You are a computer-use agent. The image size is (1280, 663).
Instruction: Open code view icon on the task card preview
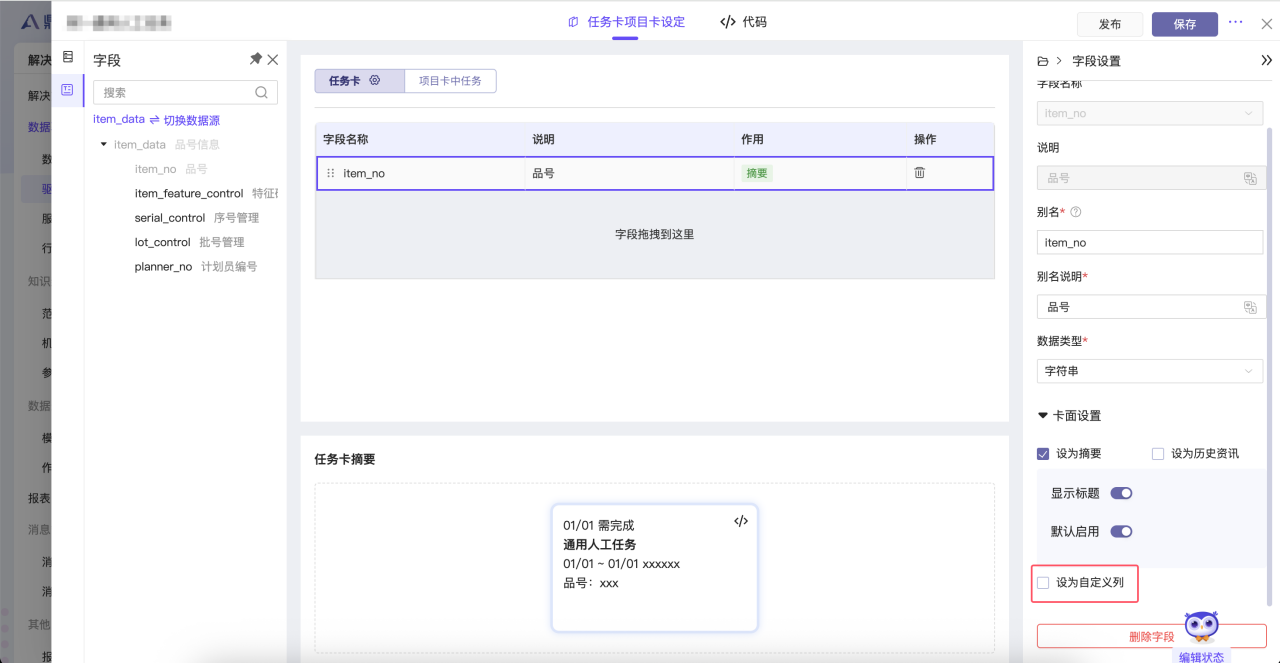point(741,521)
